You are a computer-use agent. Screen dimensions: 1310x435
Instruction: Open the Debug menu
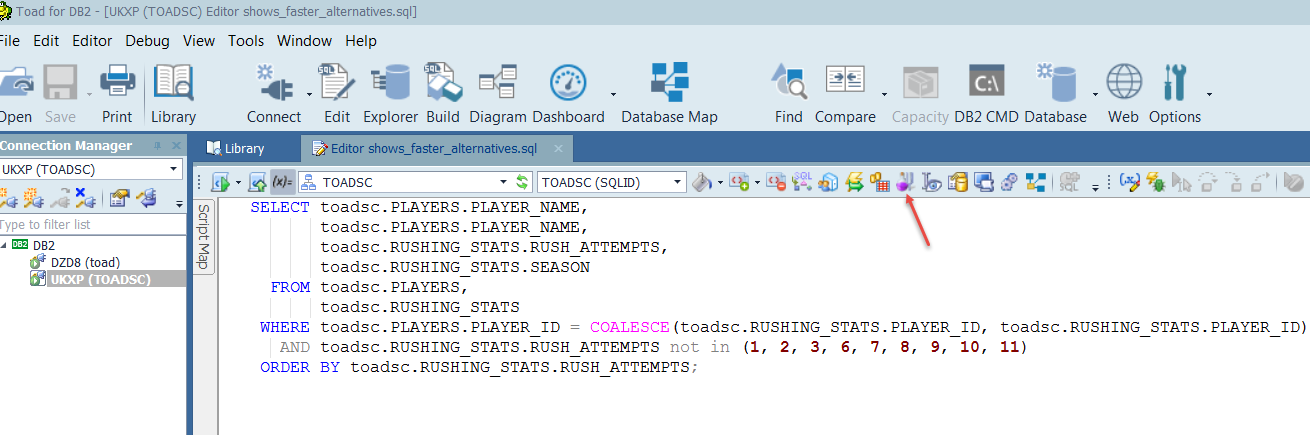coord(148,41)
